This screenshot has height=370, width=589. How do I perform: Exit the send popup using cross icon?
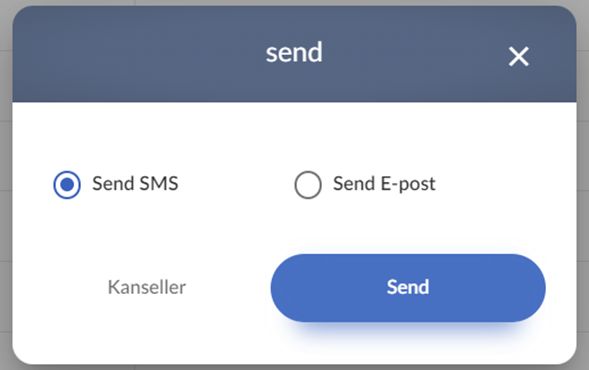(519, 57)
